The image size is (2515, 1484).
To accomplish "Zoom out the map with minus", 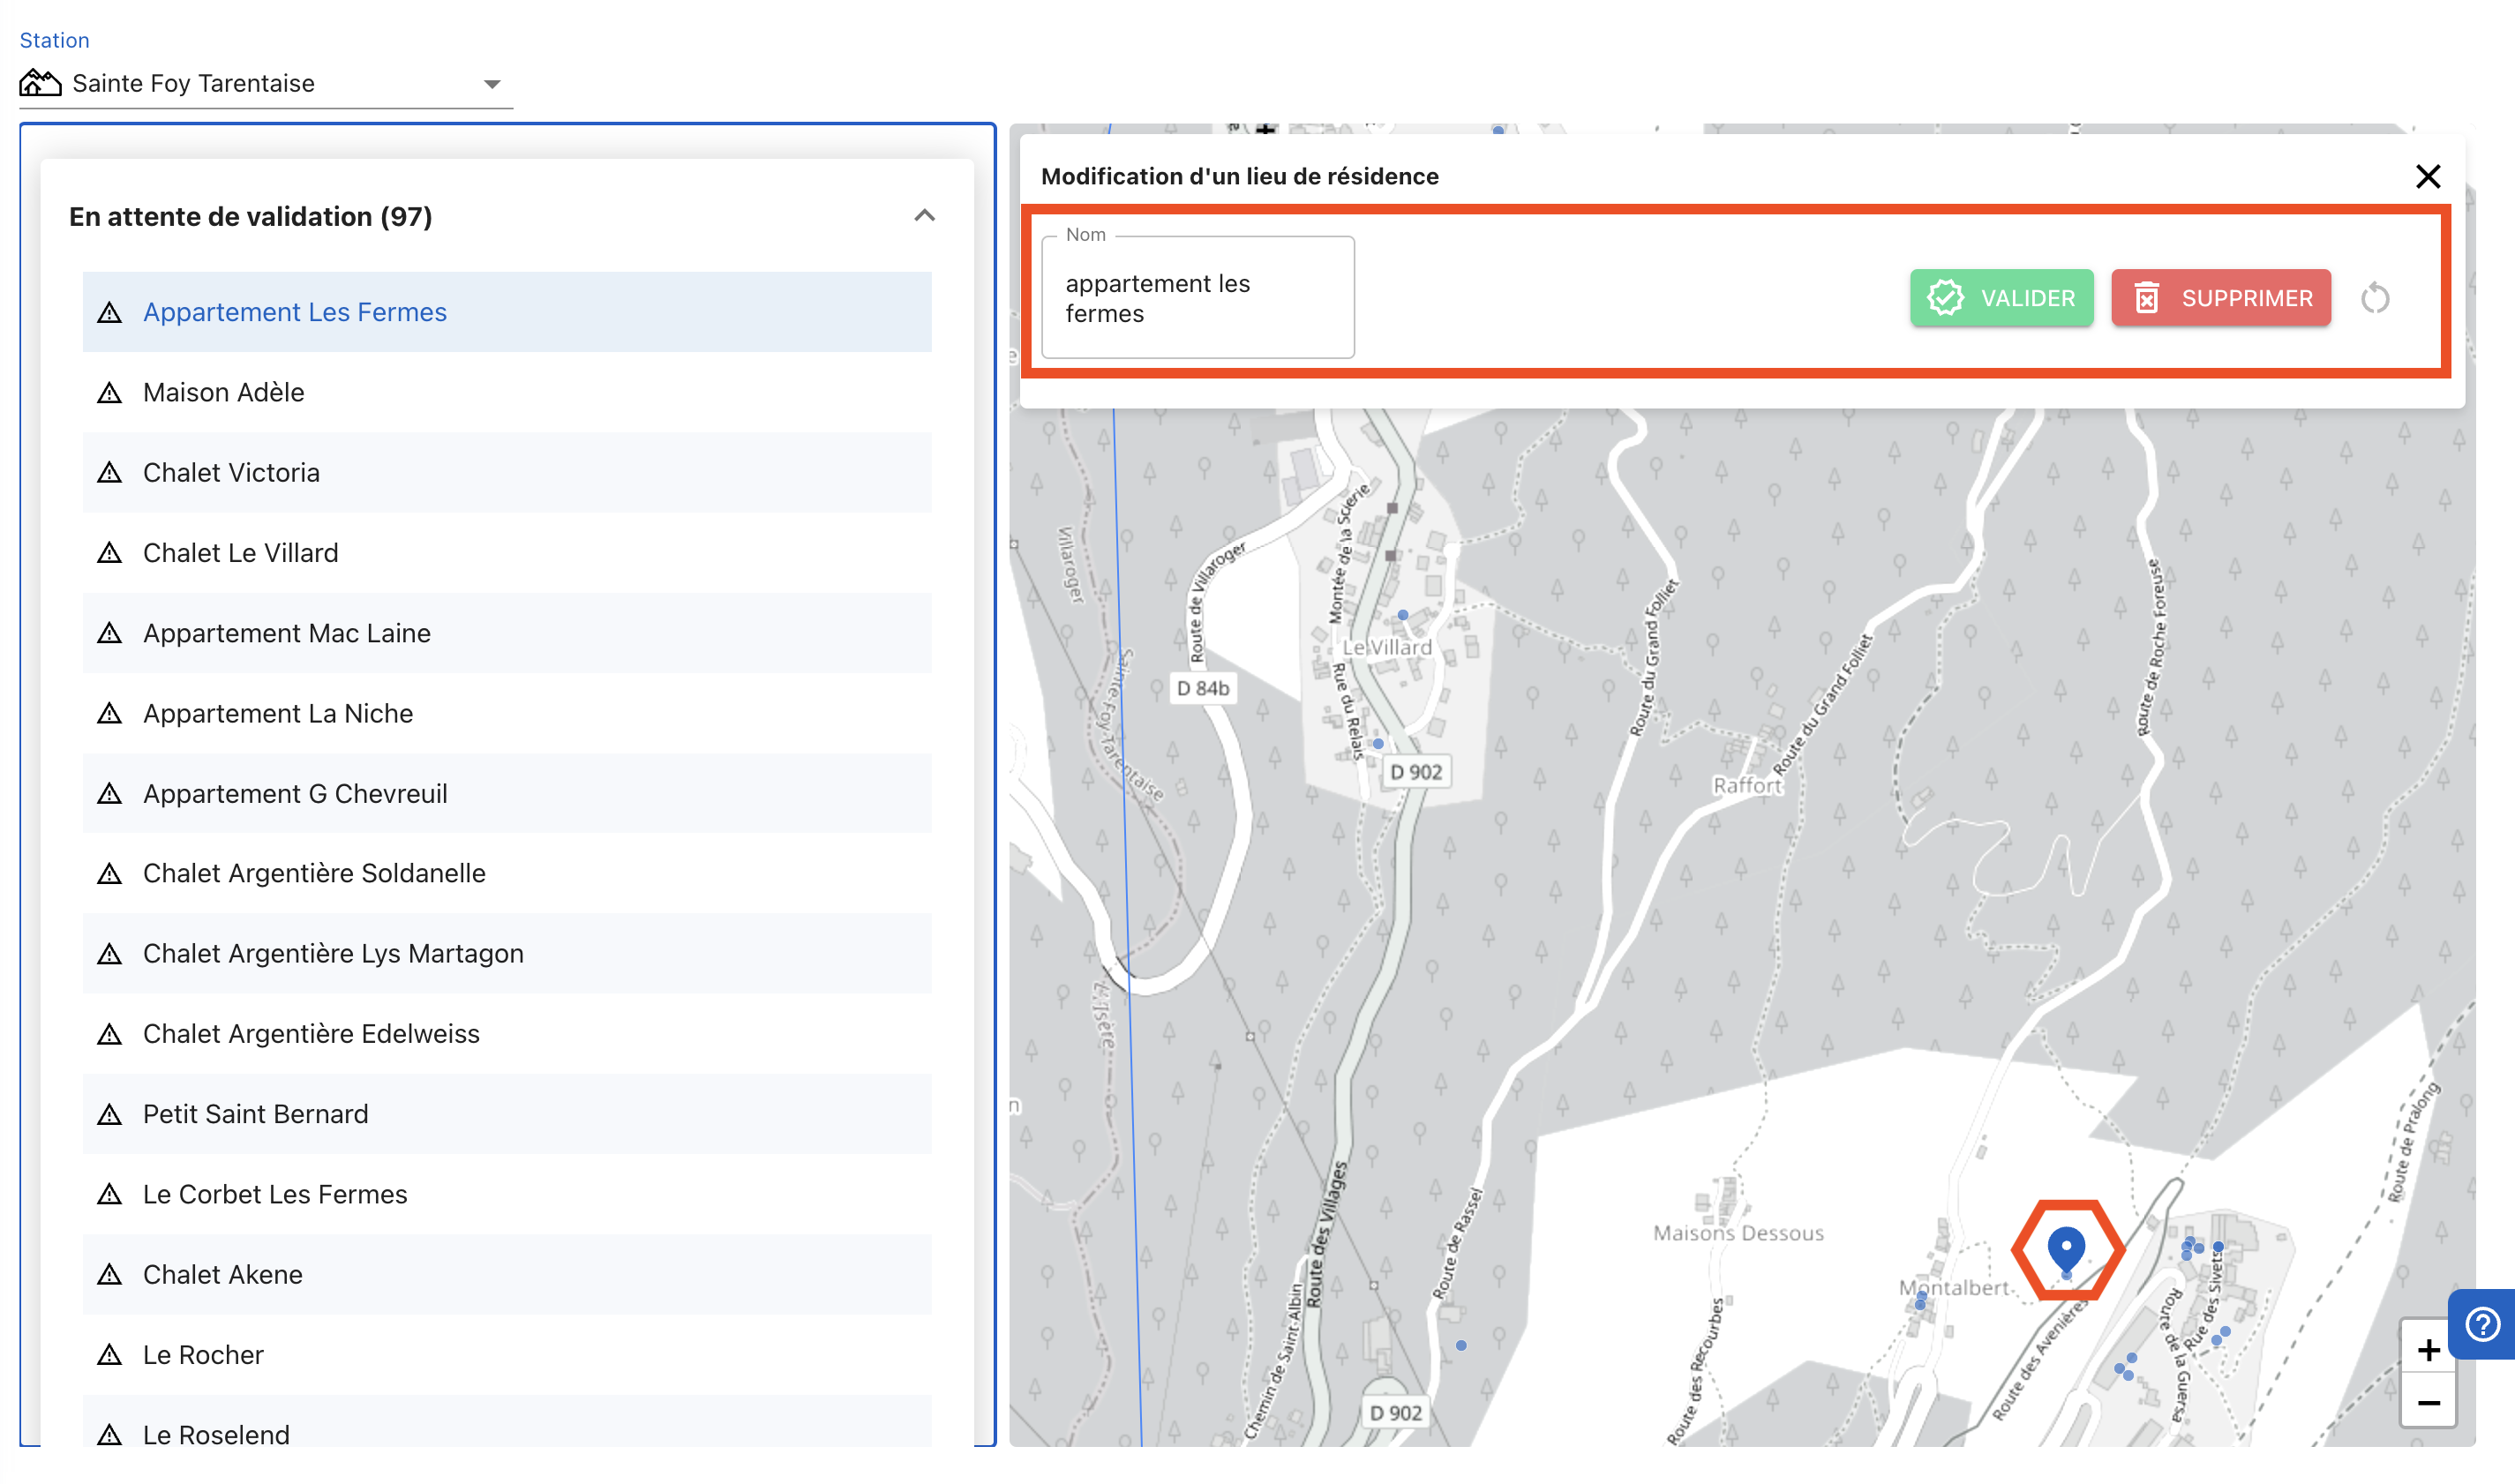I will pos(2427,1404).
